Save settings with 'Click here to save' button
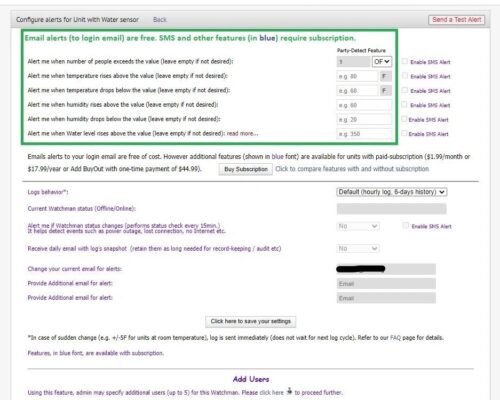This screenshot has width=500, height=400. [251, 321]
